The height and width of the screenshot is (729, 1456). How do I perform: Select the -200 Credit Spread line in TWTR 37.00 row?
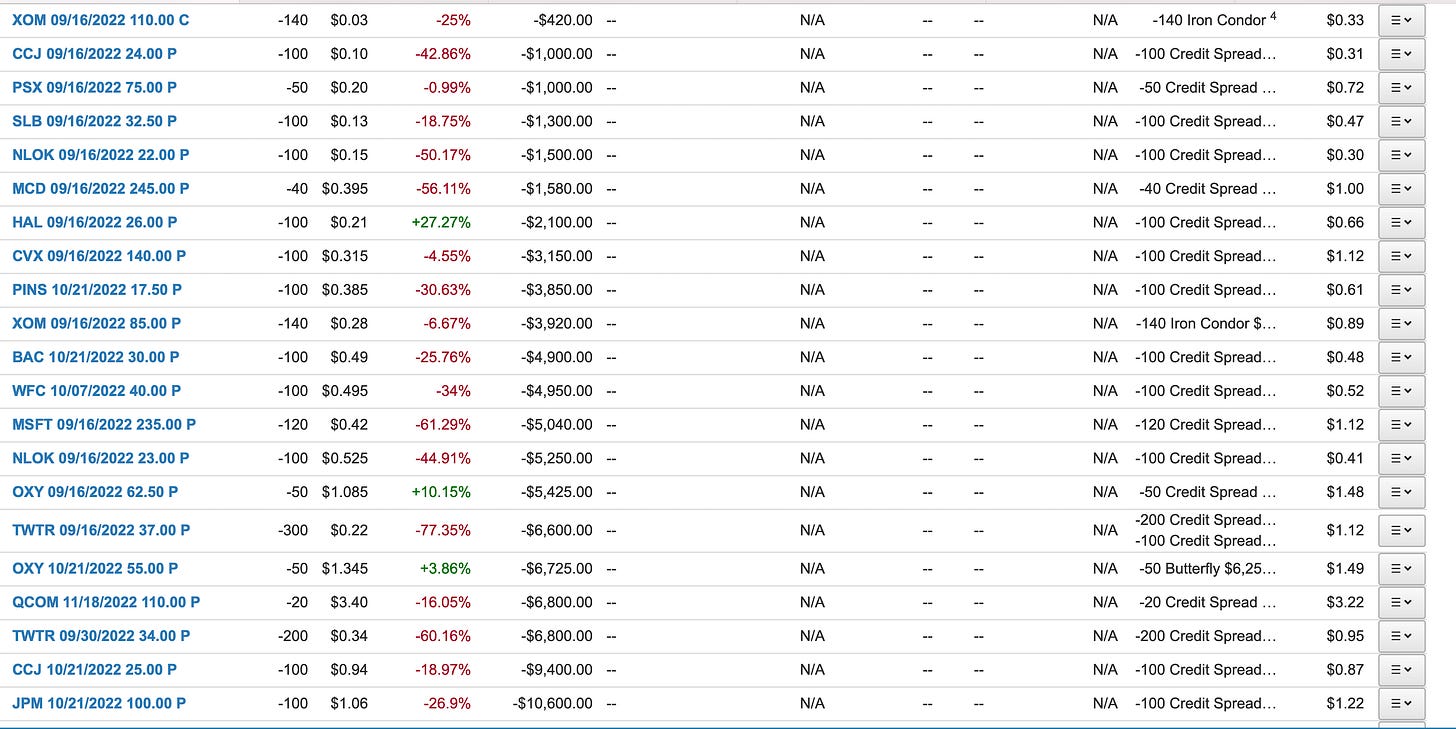(x=1206, y=520)
